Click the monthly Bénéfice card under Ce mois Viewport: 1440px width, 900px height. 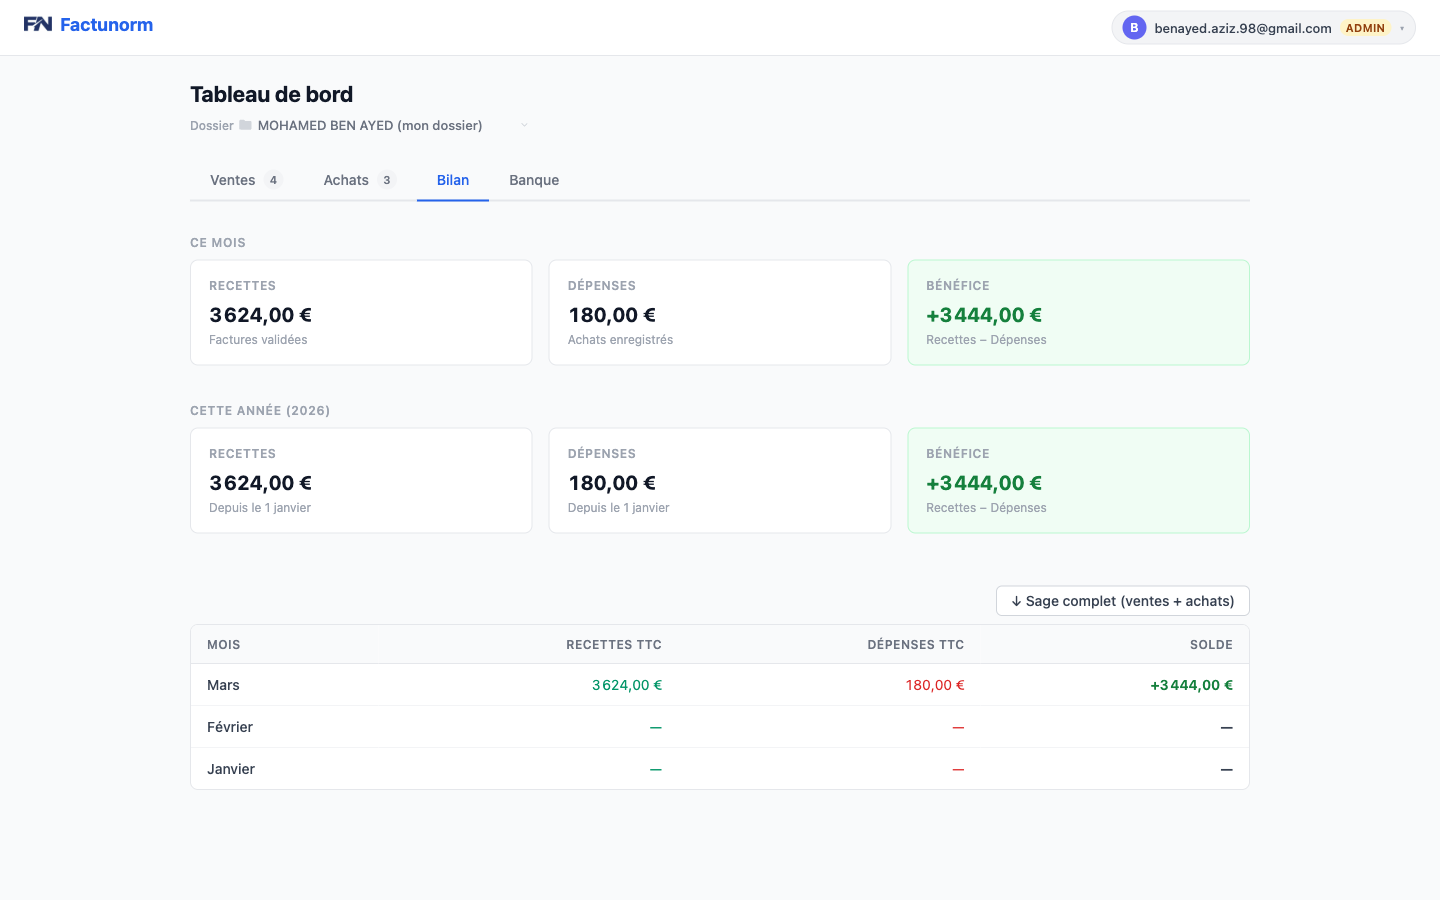coord(1078,312)
